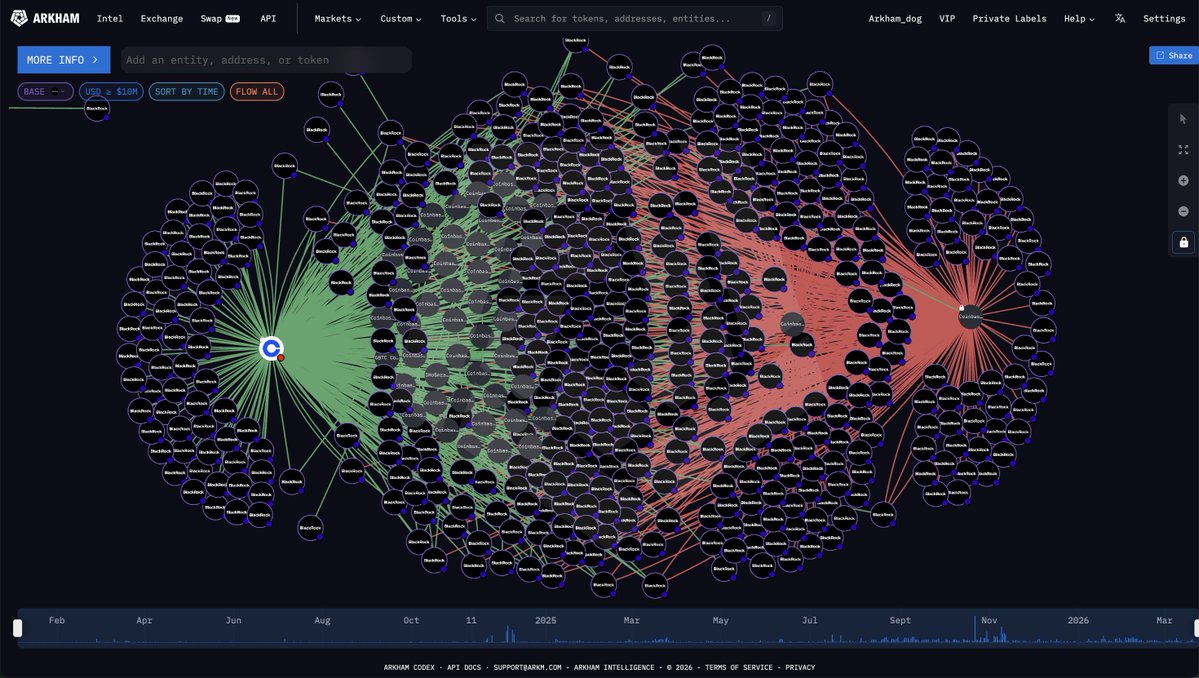Click the timeline end range handle

pyautogui.click(x=1196, y=628)
